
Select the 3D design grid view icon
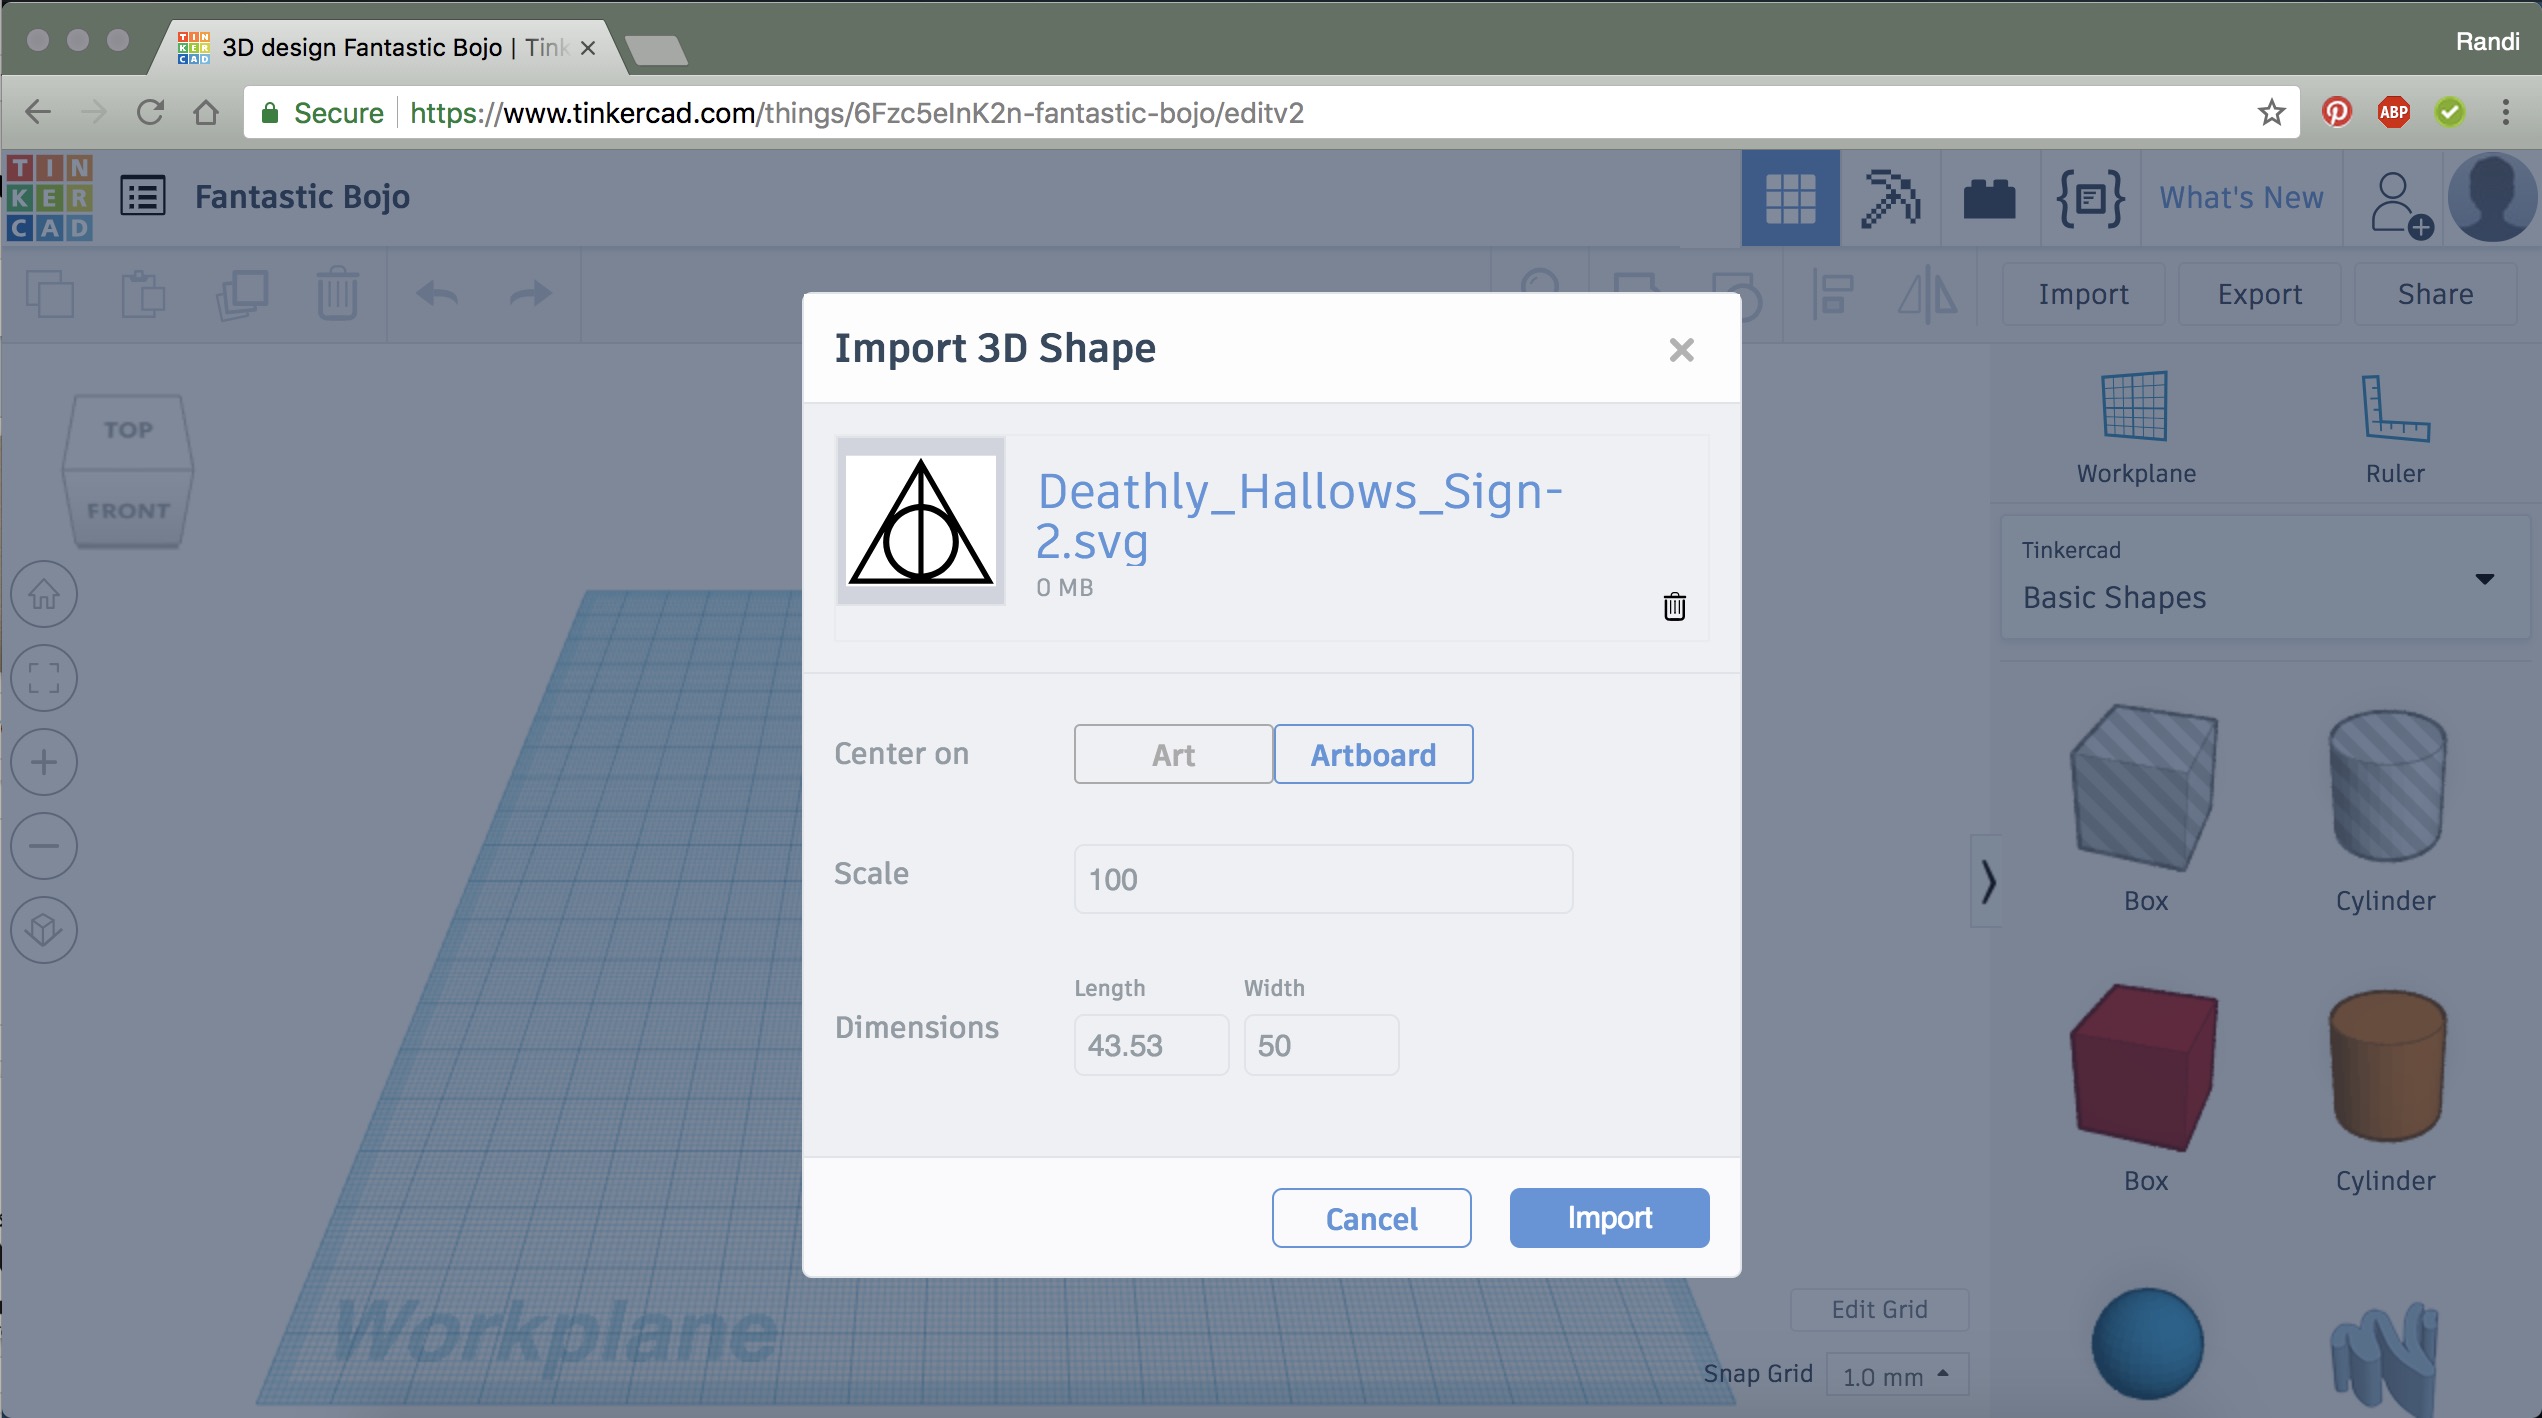(1790, 198)
